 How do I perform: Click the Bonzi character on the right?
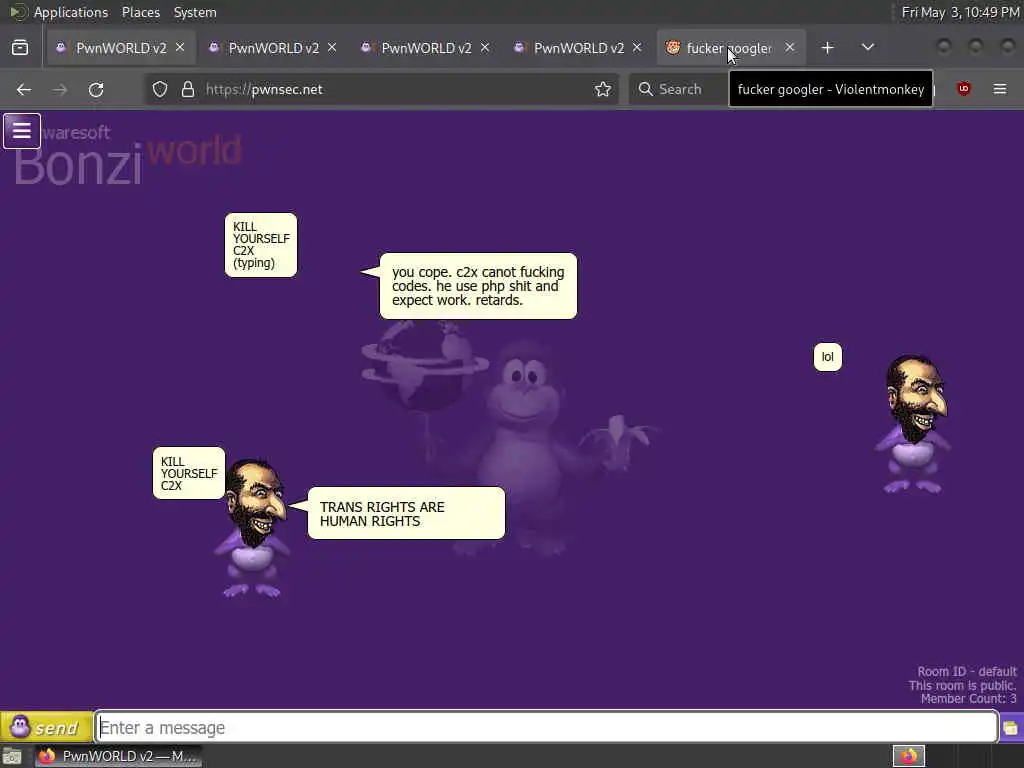click(914, 424)
